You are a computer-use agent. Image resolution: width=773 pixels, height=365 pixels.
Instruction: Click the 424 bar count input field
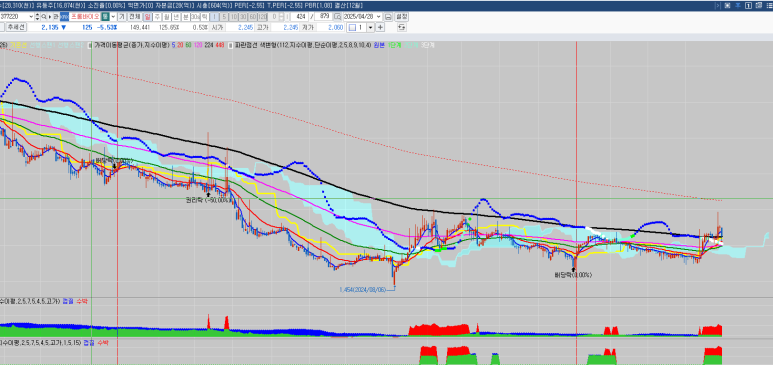point(299,17)
